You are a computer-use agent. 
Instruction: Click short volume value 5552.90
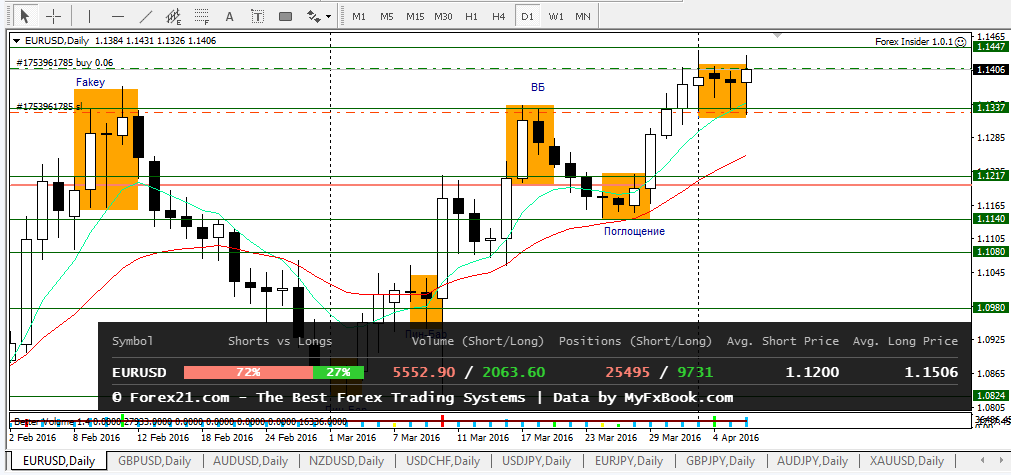pos(424,373)
